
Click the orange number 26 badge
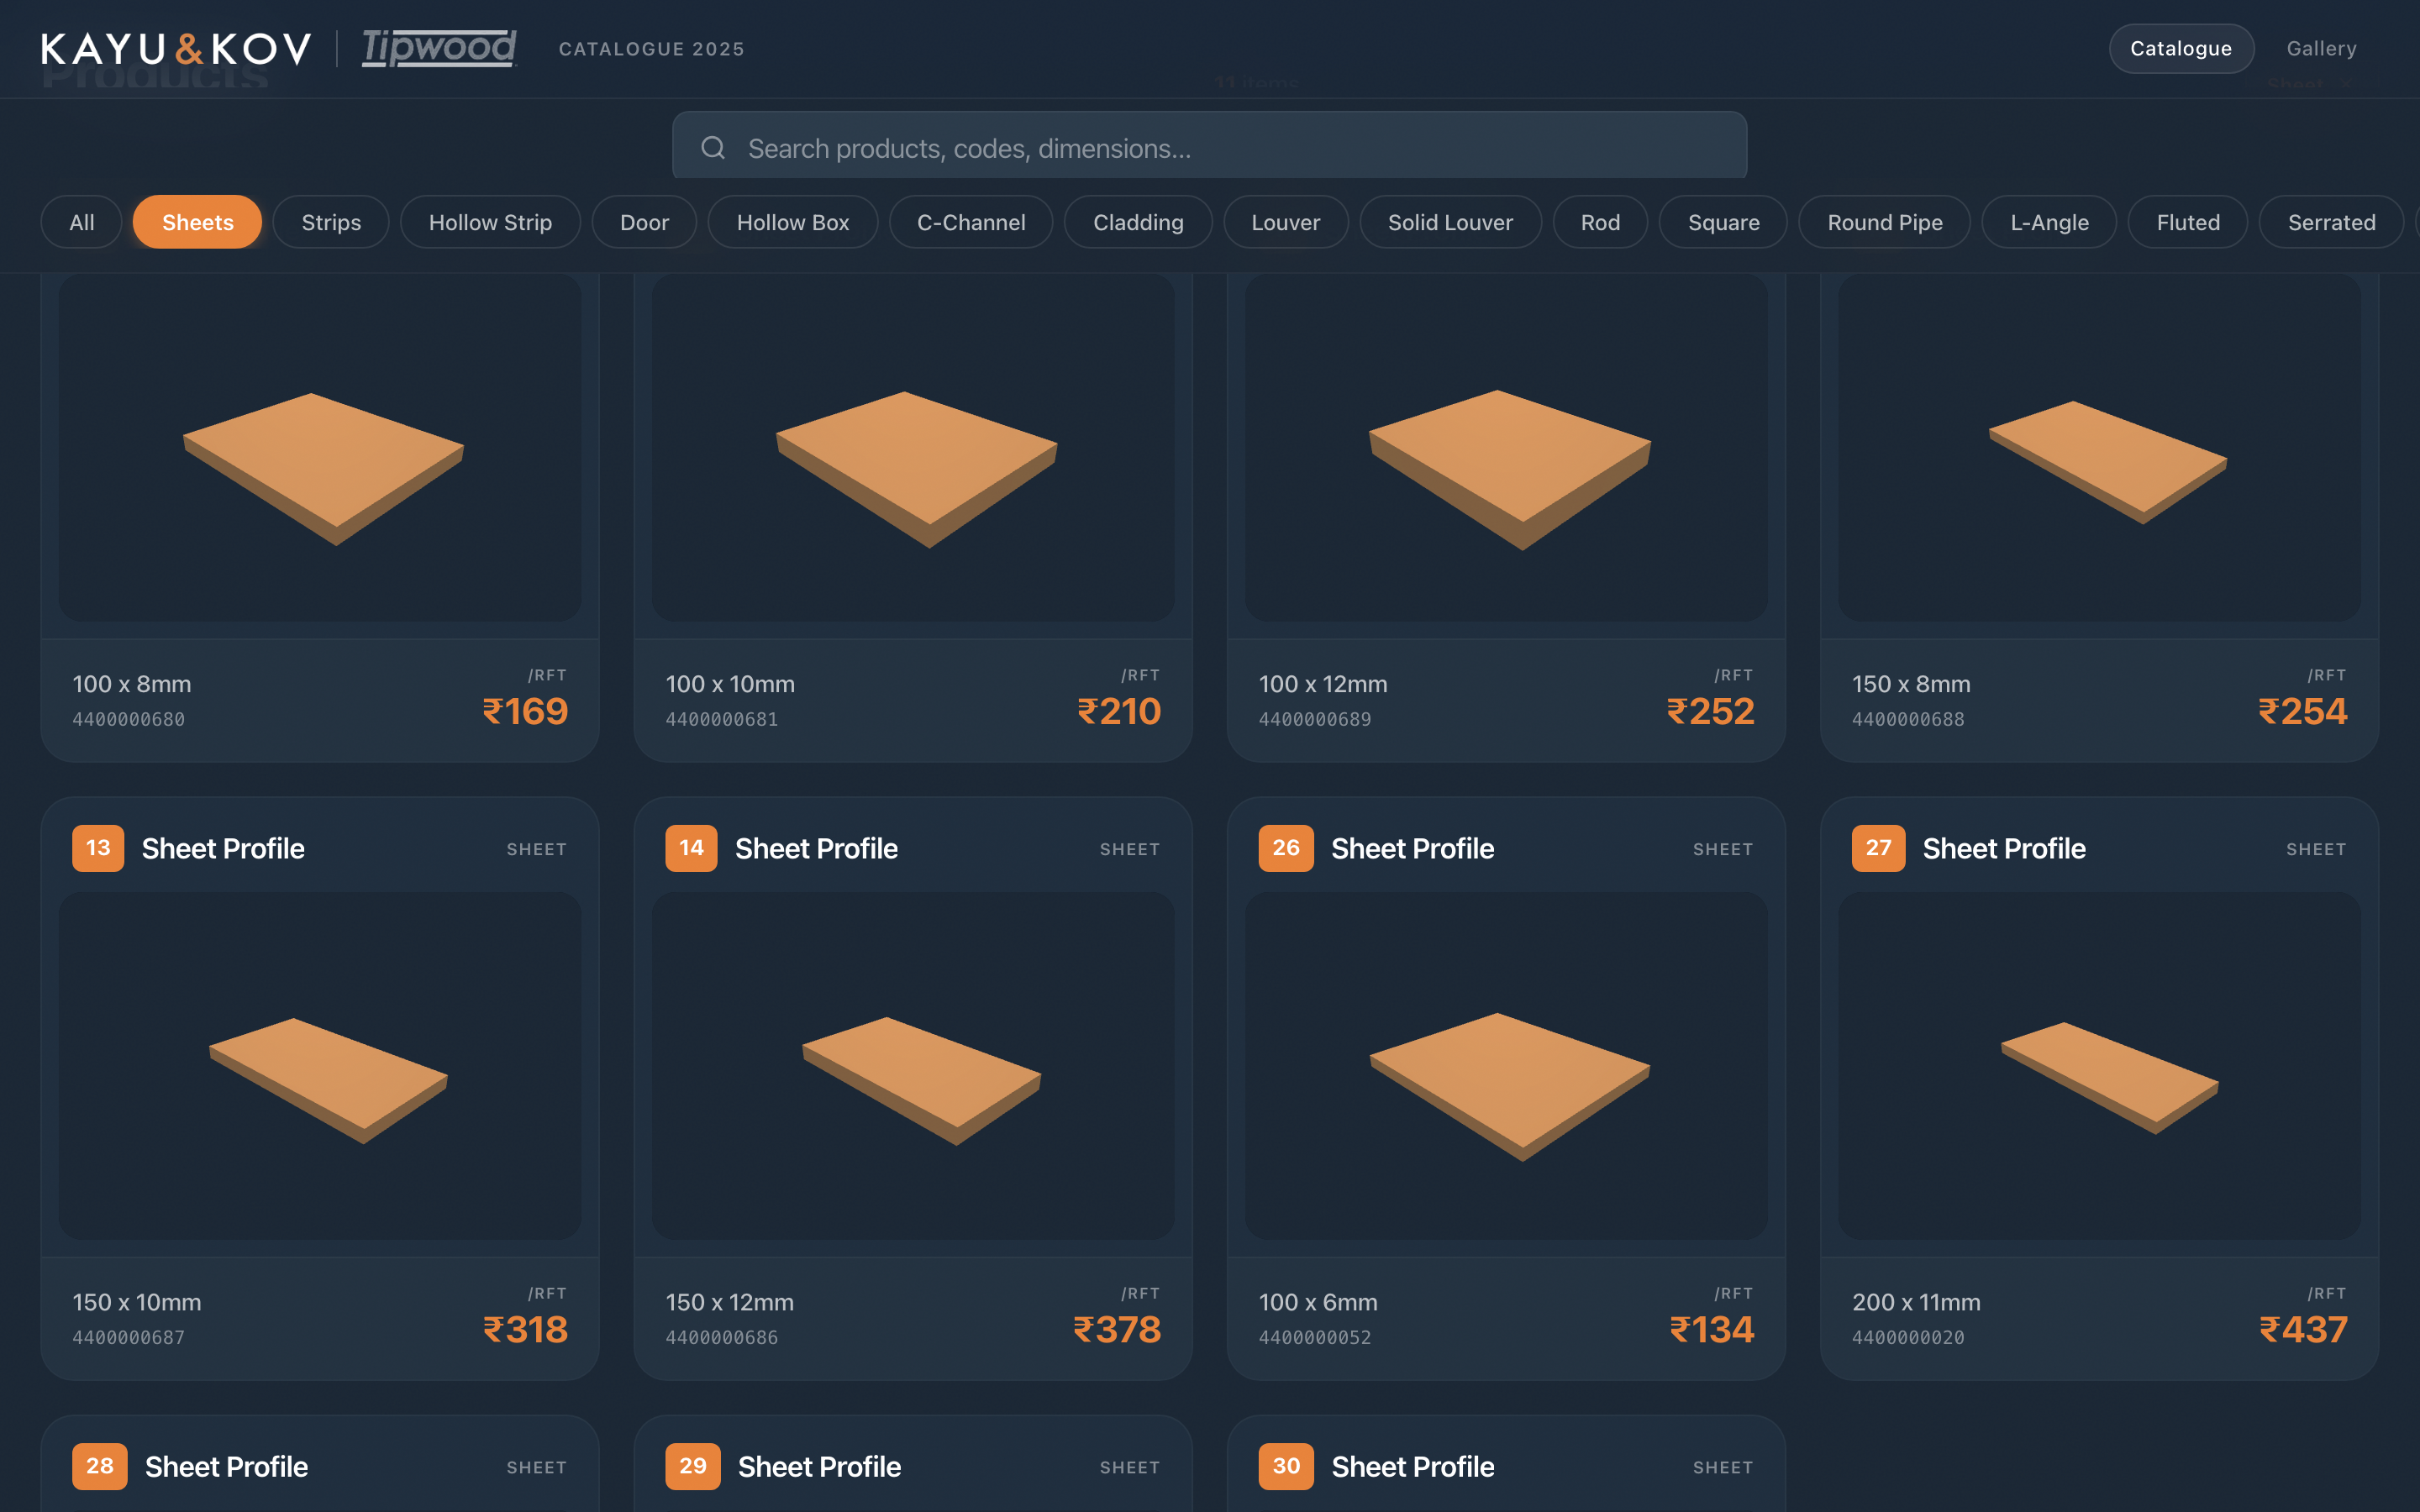[1286, 848]
